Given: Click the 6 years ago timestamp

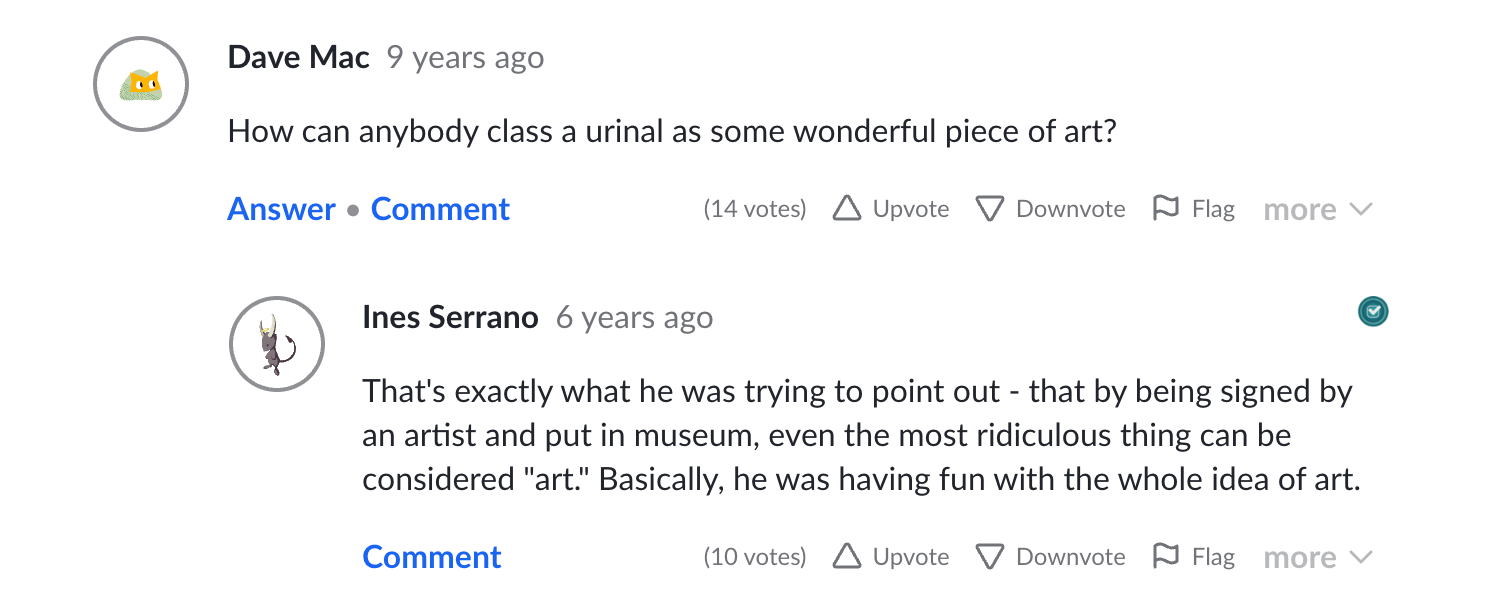Looking at the screenshot, I should coord(634,317).
